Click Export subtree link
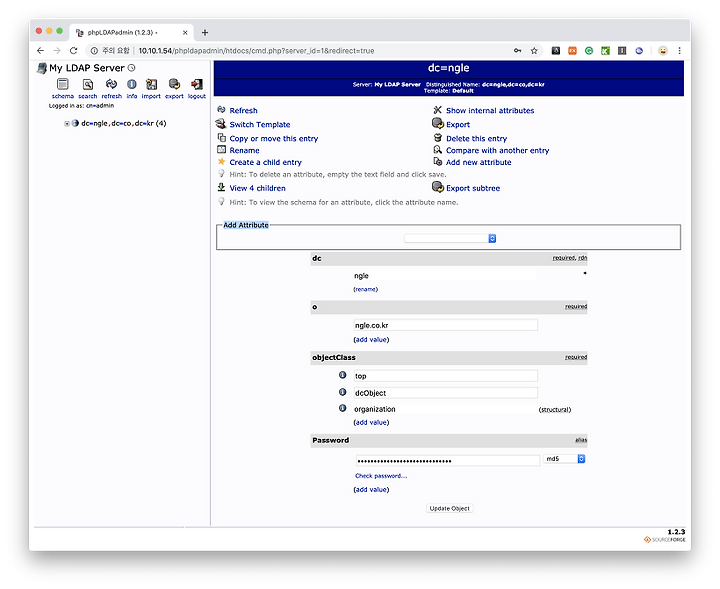This screenshot has width=720, height=589. (x=473, y=188)
